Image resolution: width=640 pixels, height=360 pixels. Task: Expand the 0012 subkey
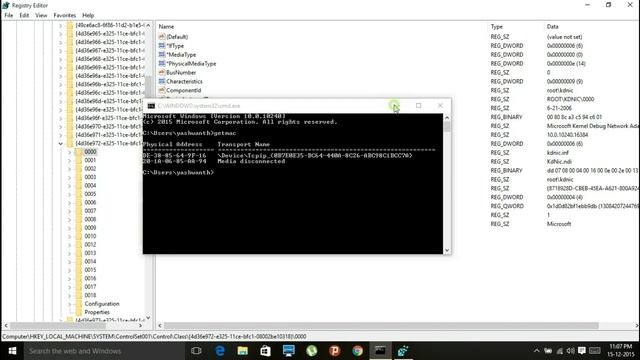pos(69,245)
